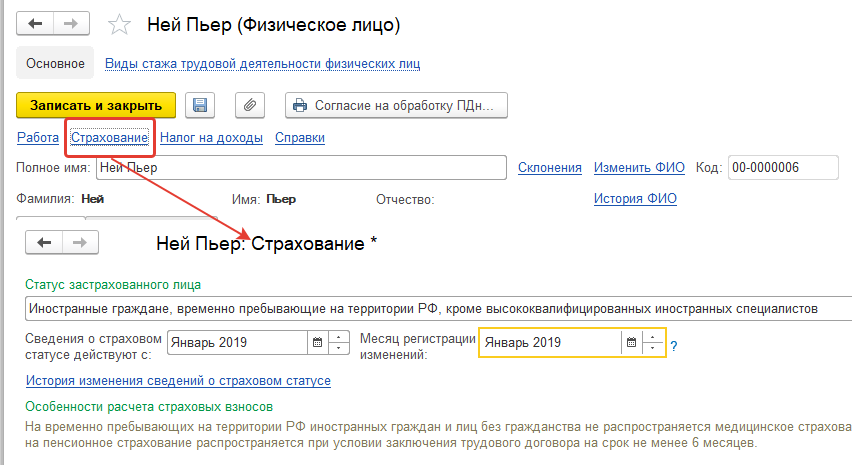Click the blue question mark help icon

coord(674,345)
